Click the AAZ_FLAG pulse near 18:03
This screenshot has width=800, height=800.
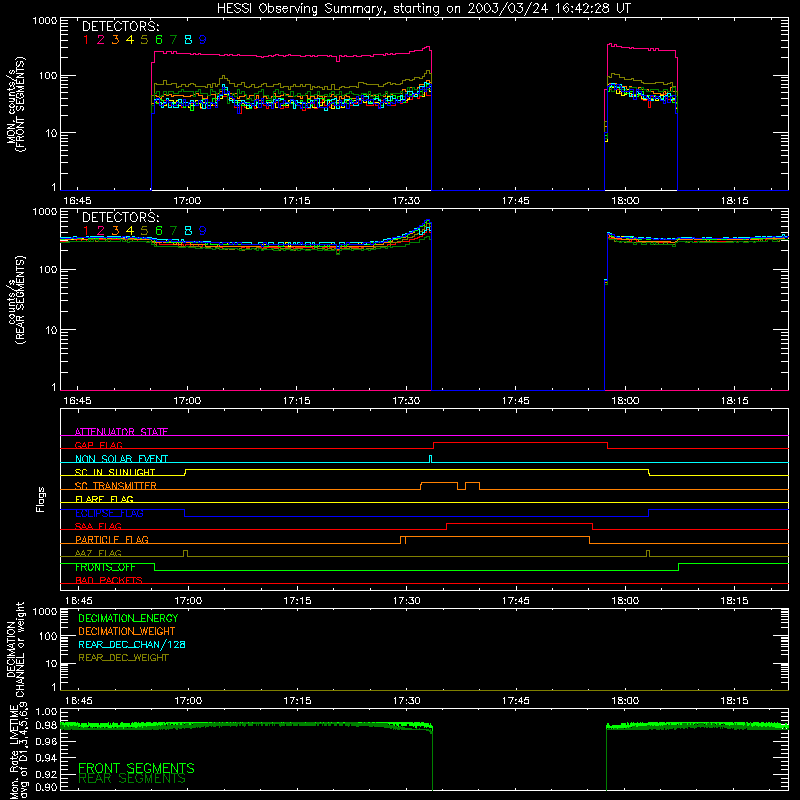point(648,554)
